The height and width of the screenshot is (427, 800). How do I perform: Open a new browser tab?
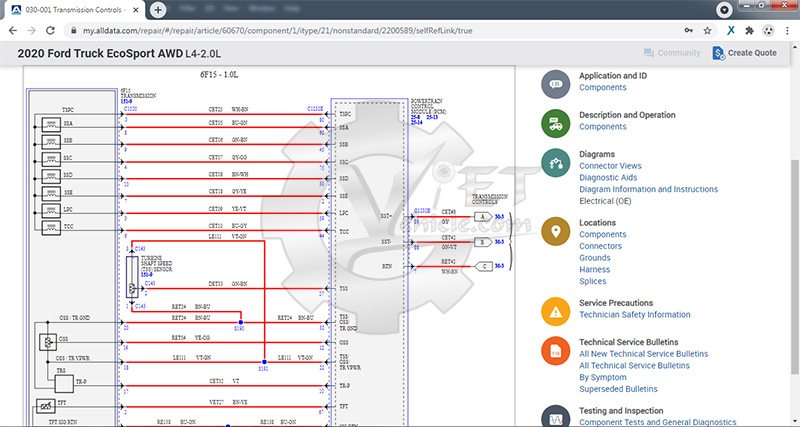(158, 10)
